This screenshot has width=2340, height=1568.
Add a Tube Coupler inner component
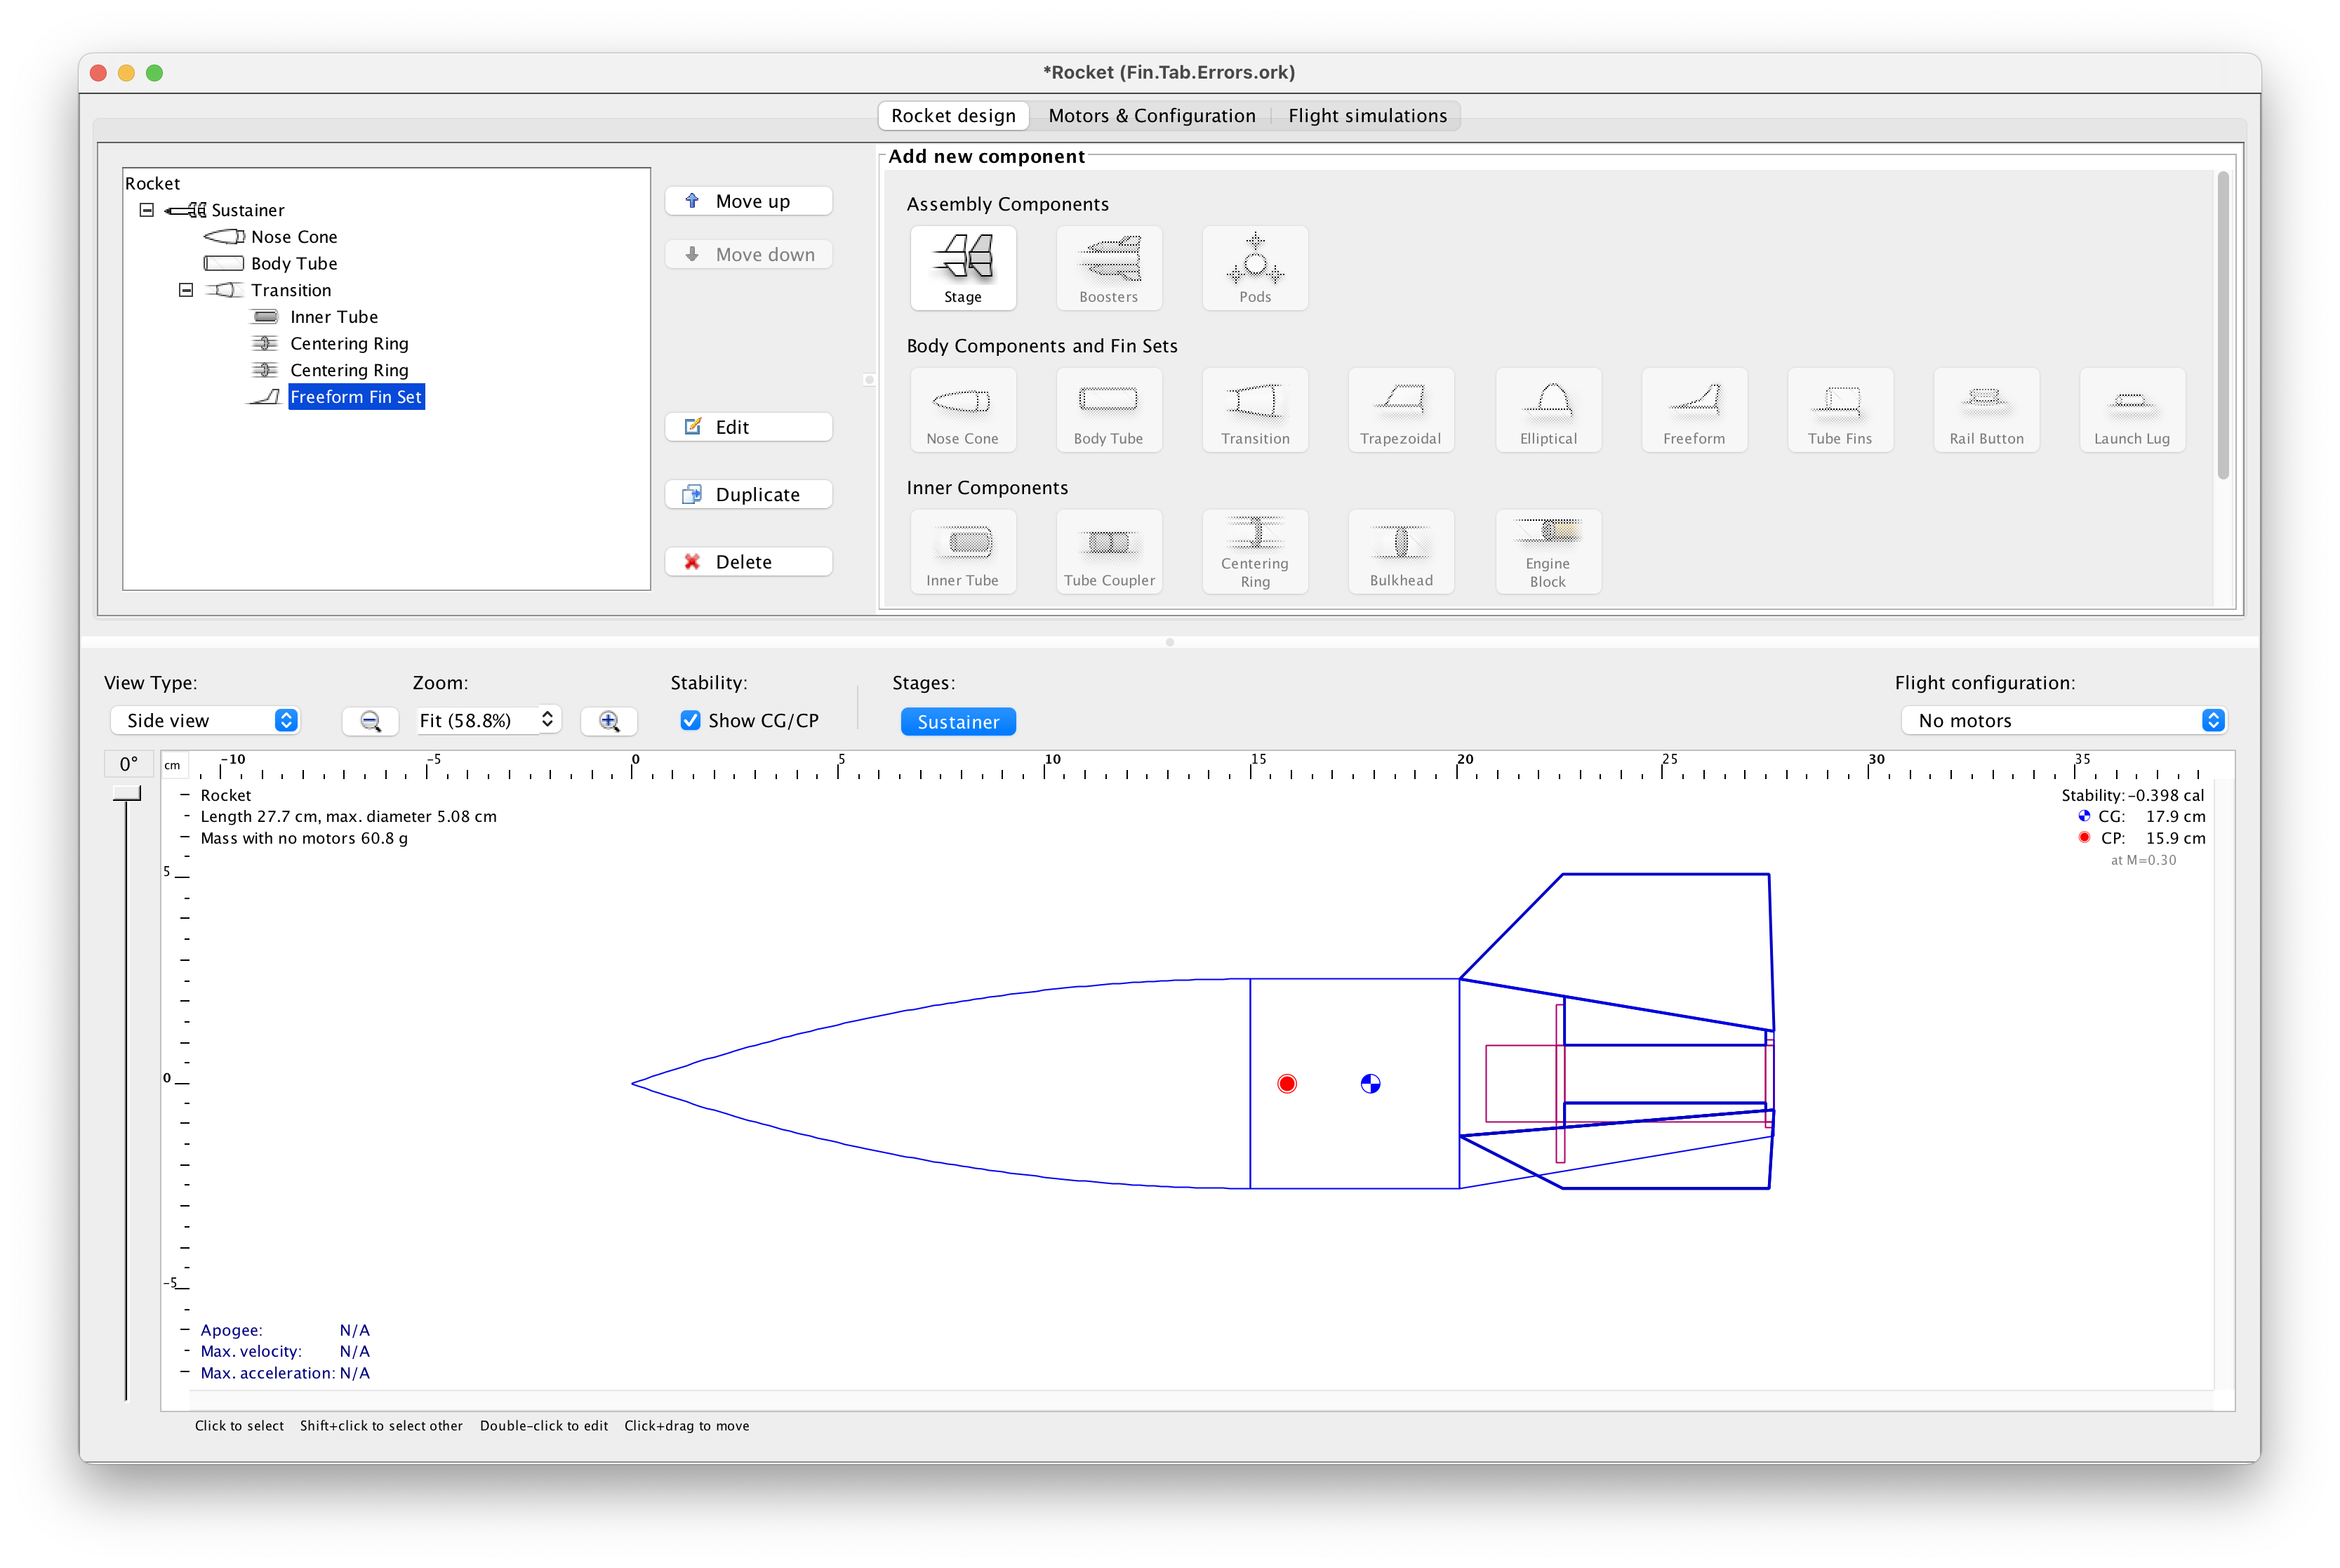click(x=1108, y=551)
